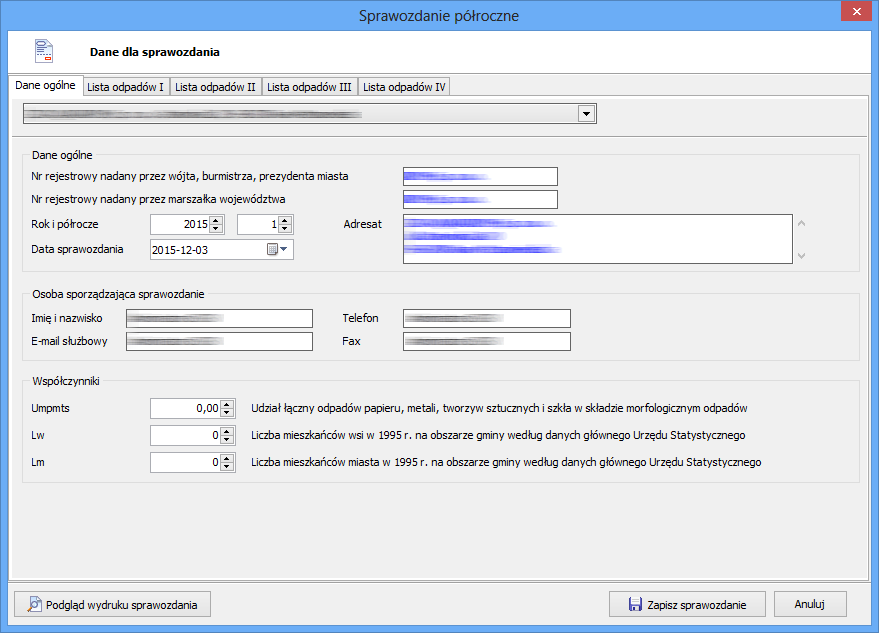879x633 pixels.
Task: Decrease the Lw value with down arrow
Action: [227, 440]
